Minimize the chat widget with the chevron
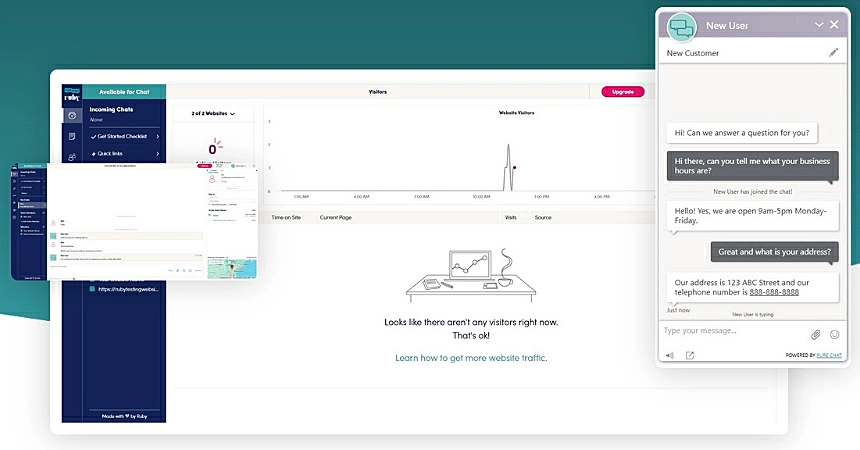The image size is (860, 450). click(819, 25)
